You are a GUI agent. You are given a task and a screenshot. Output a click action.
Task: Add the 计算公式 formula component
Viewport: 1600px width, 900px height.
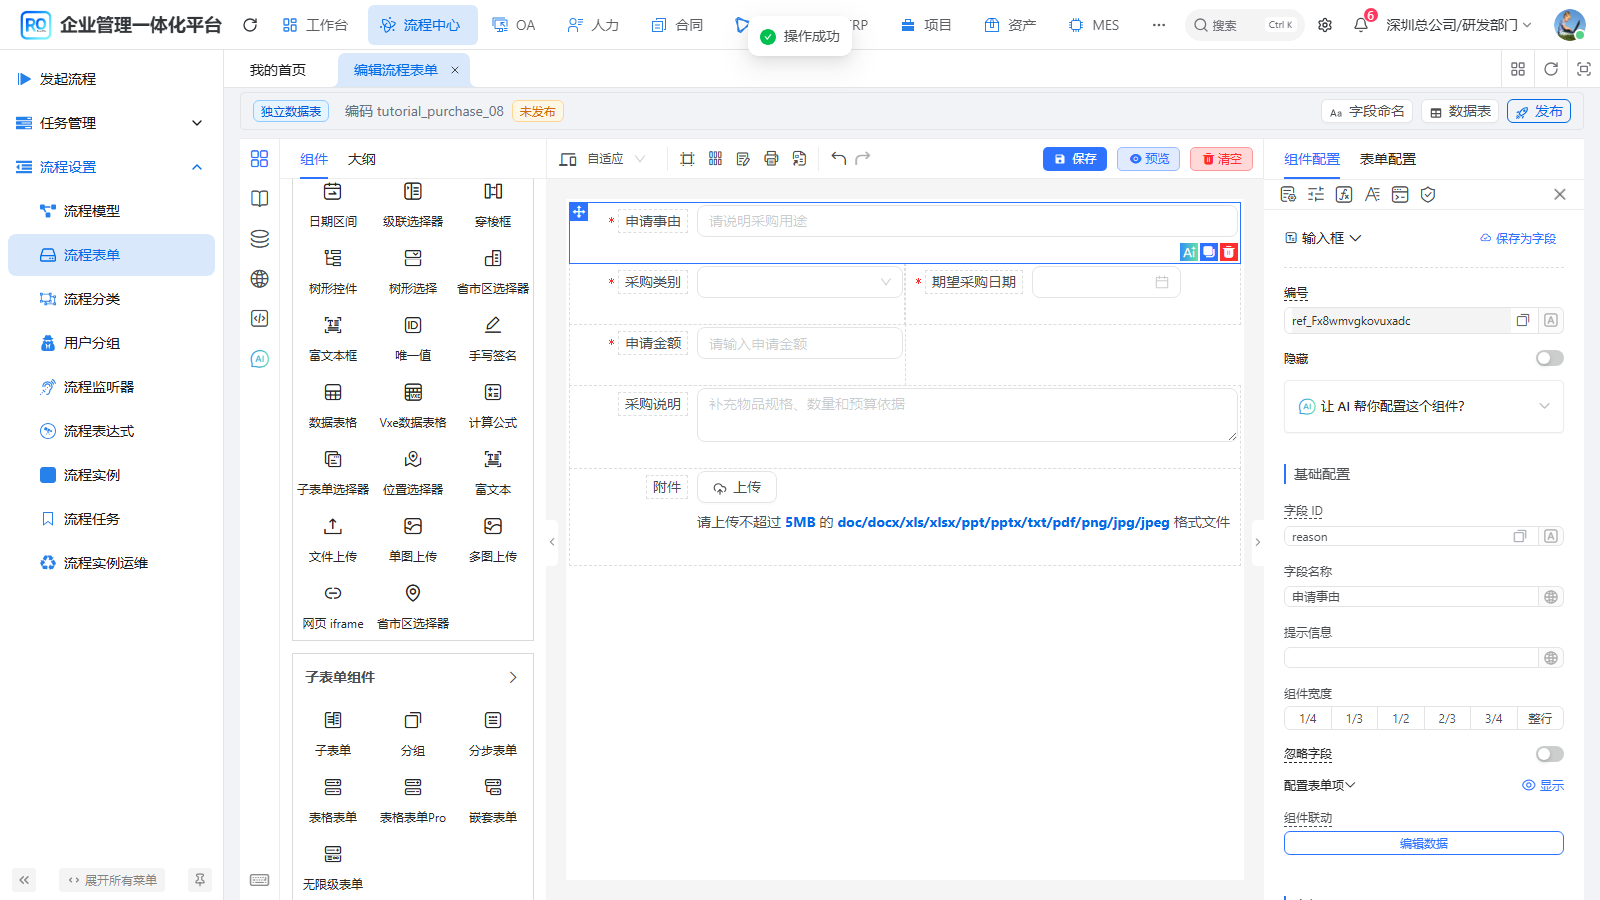493,405
